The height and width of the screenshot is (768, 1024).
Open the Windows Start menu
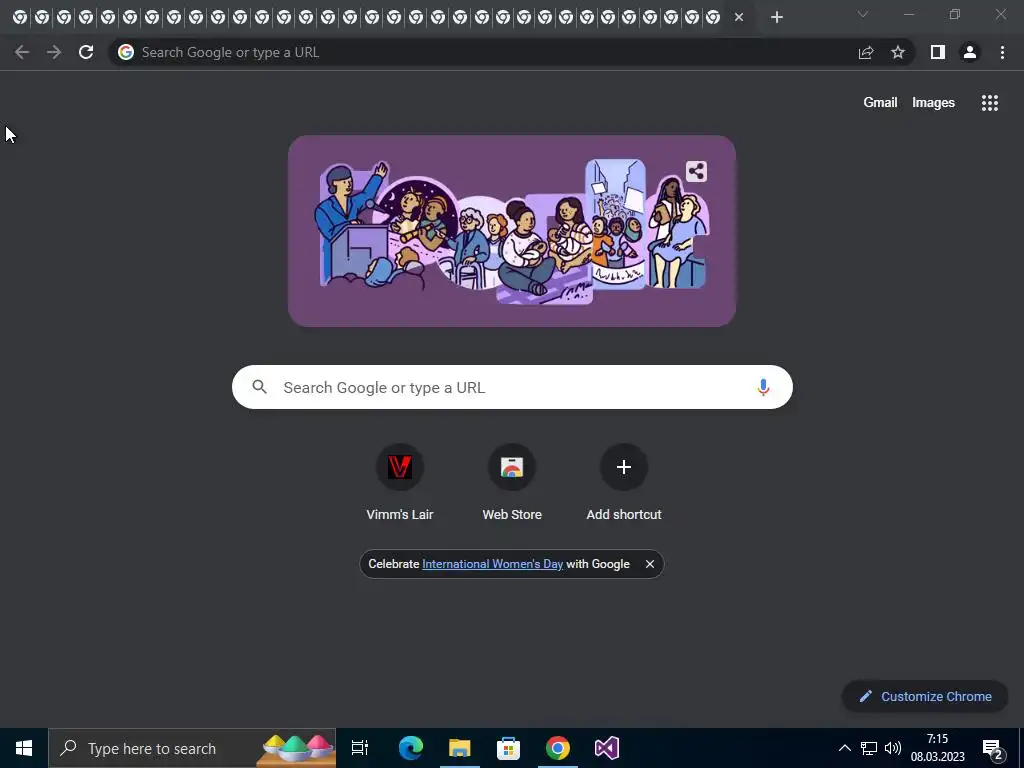coord(24,748)
